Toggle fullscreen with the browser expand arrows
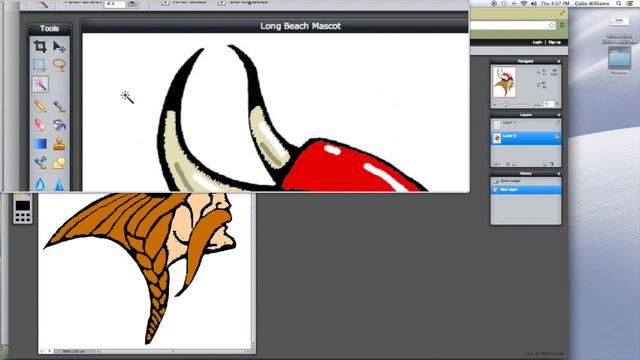This screenshot has width=640, height=360. click(x=562, y=13)
